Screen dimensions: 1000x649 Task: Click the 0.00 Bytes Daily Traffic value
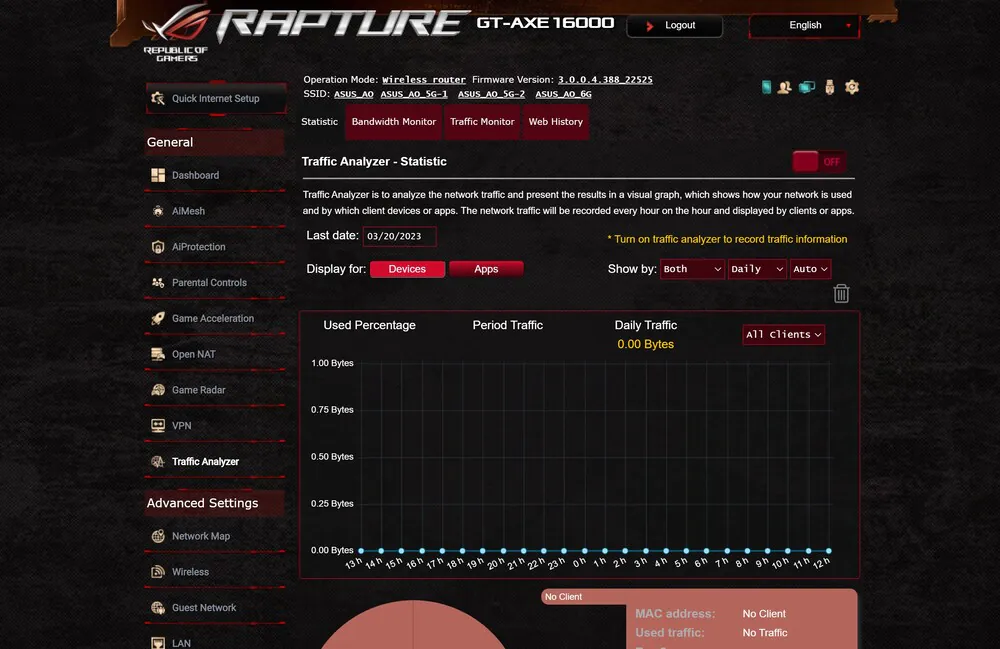645,344
